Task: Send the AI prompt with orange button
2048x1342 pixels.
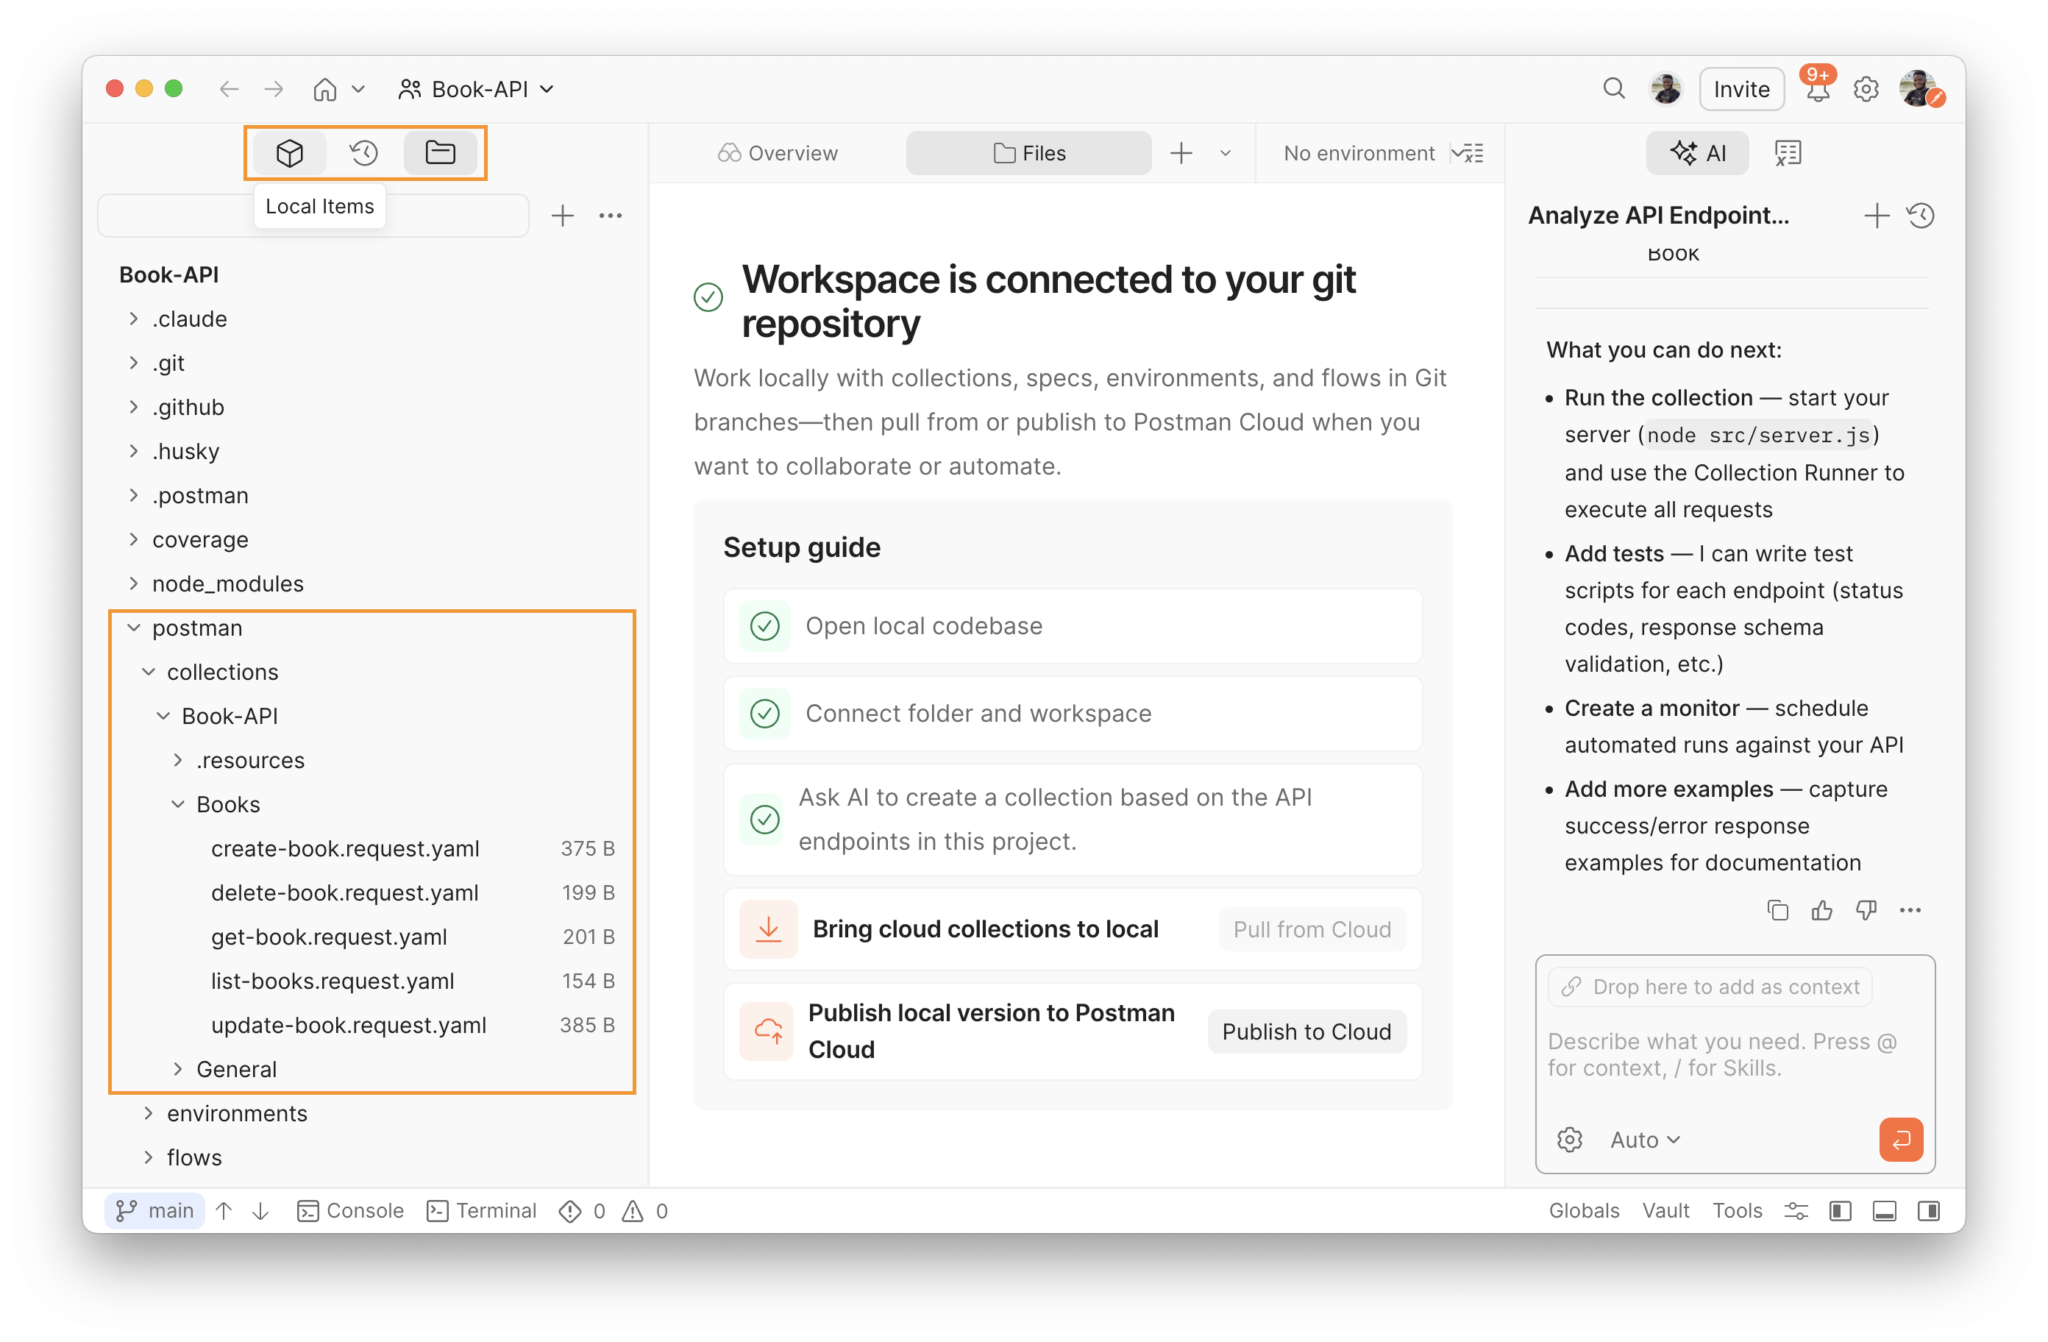Action: coord(1901,1139)
